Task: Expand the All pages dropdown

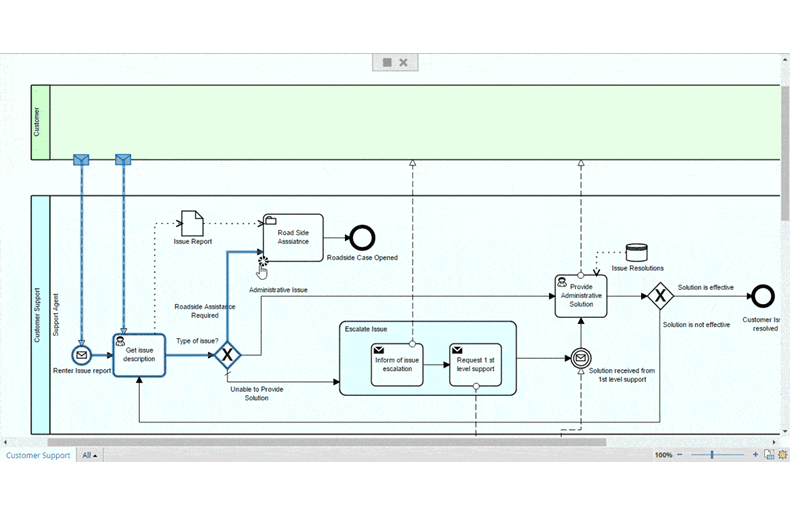Action: pos(90,455)
